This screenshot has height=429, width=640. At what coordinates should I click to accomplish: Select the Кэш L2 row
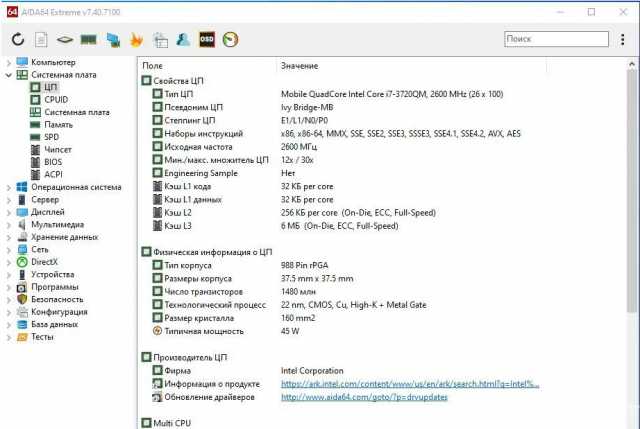pos(294,213)
